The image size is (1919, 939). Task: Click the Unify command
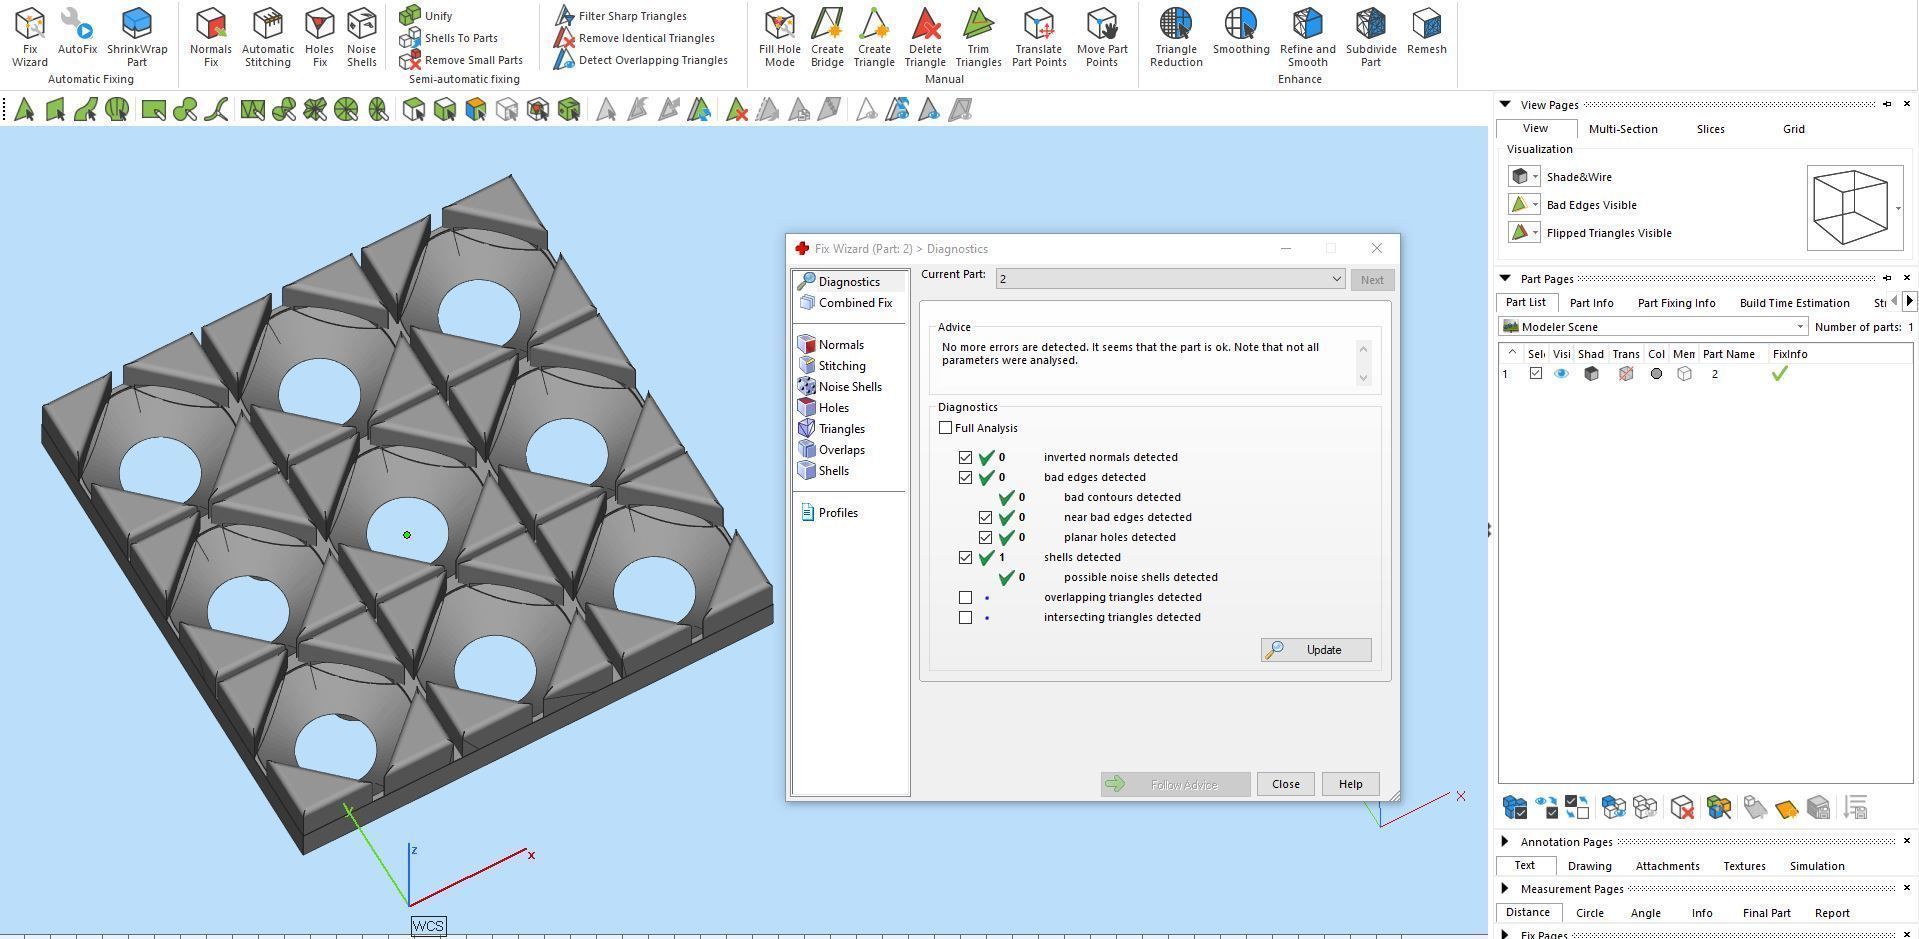[x=426, y=16]
